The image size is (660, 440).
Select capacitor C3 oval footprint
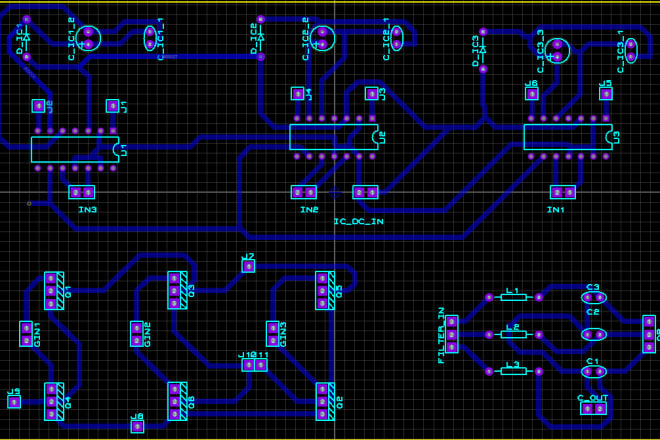pos(594,298)
